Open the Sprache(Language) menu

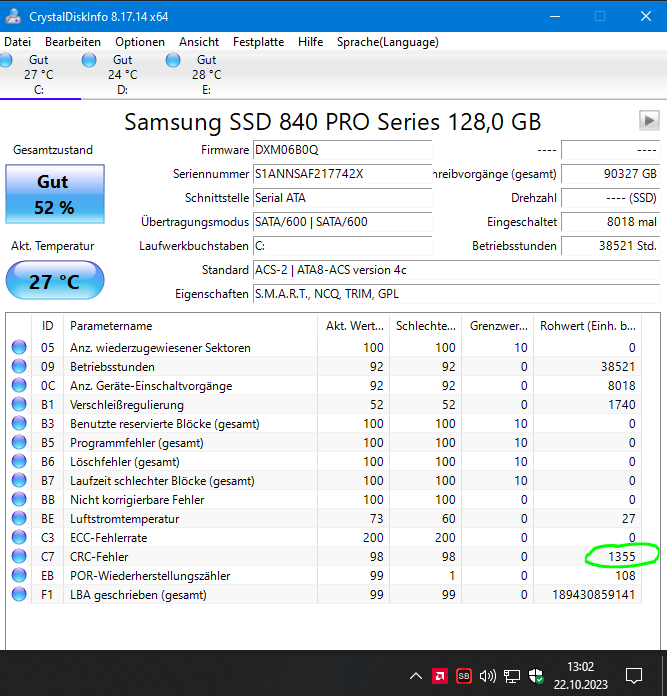click(x=387, y=42)
